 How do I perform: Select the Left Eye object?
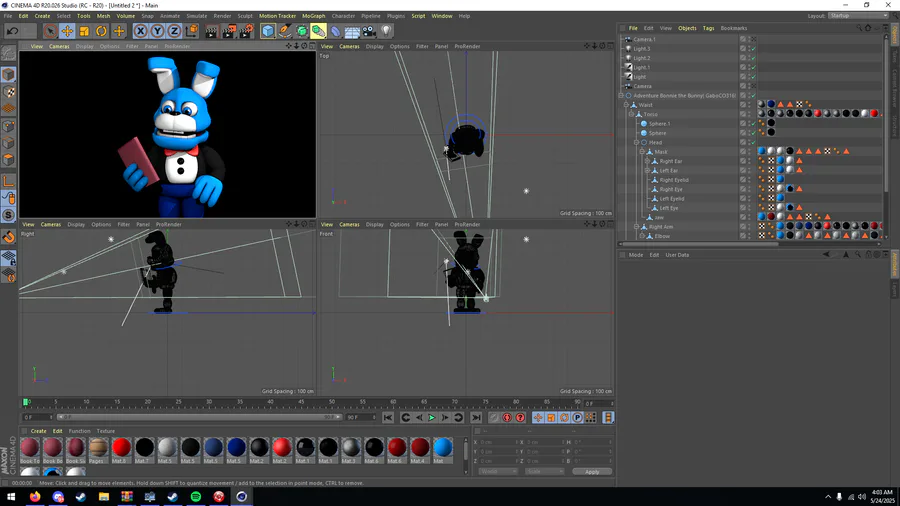click(x=669, y=208)
